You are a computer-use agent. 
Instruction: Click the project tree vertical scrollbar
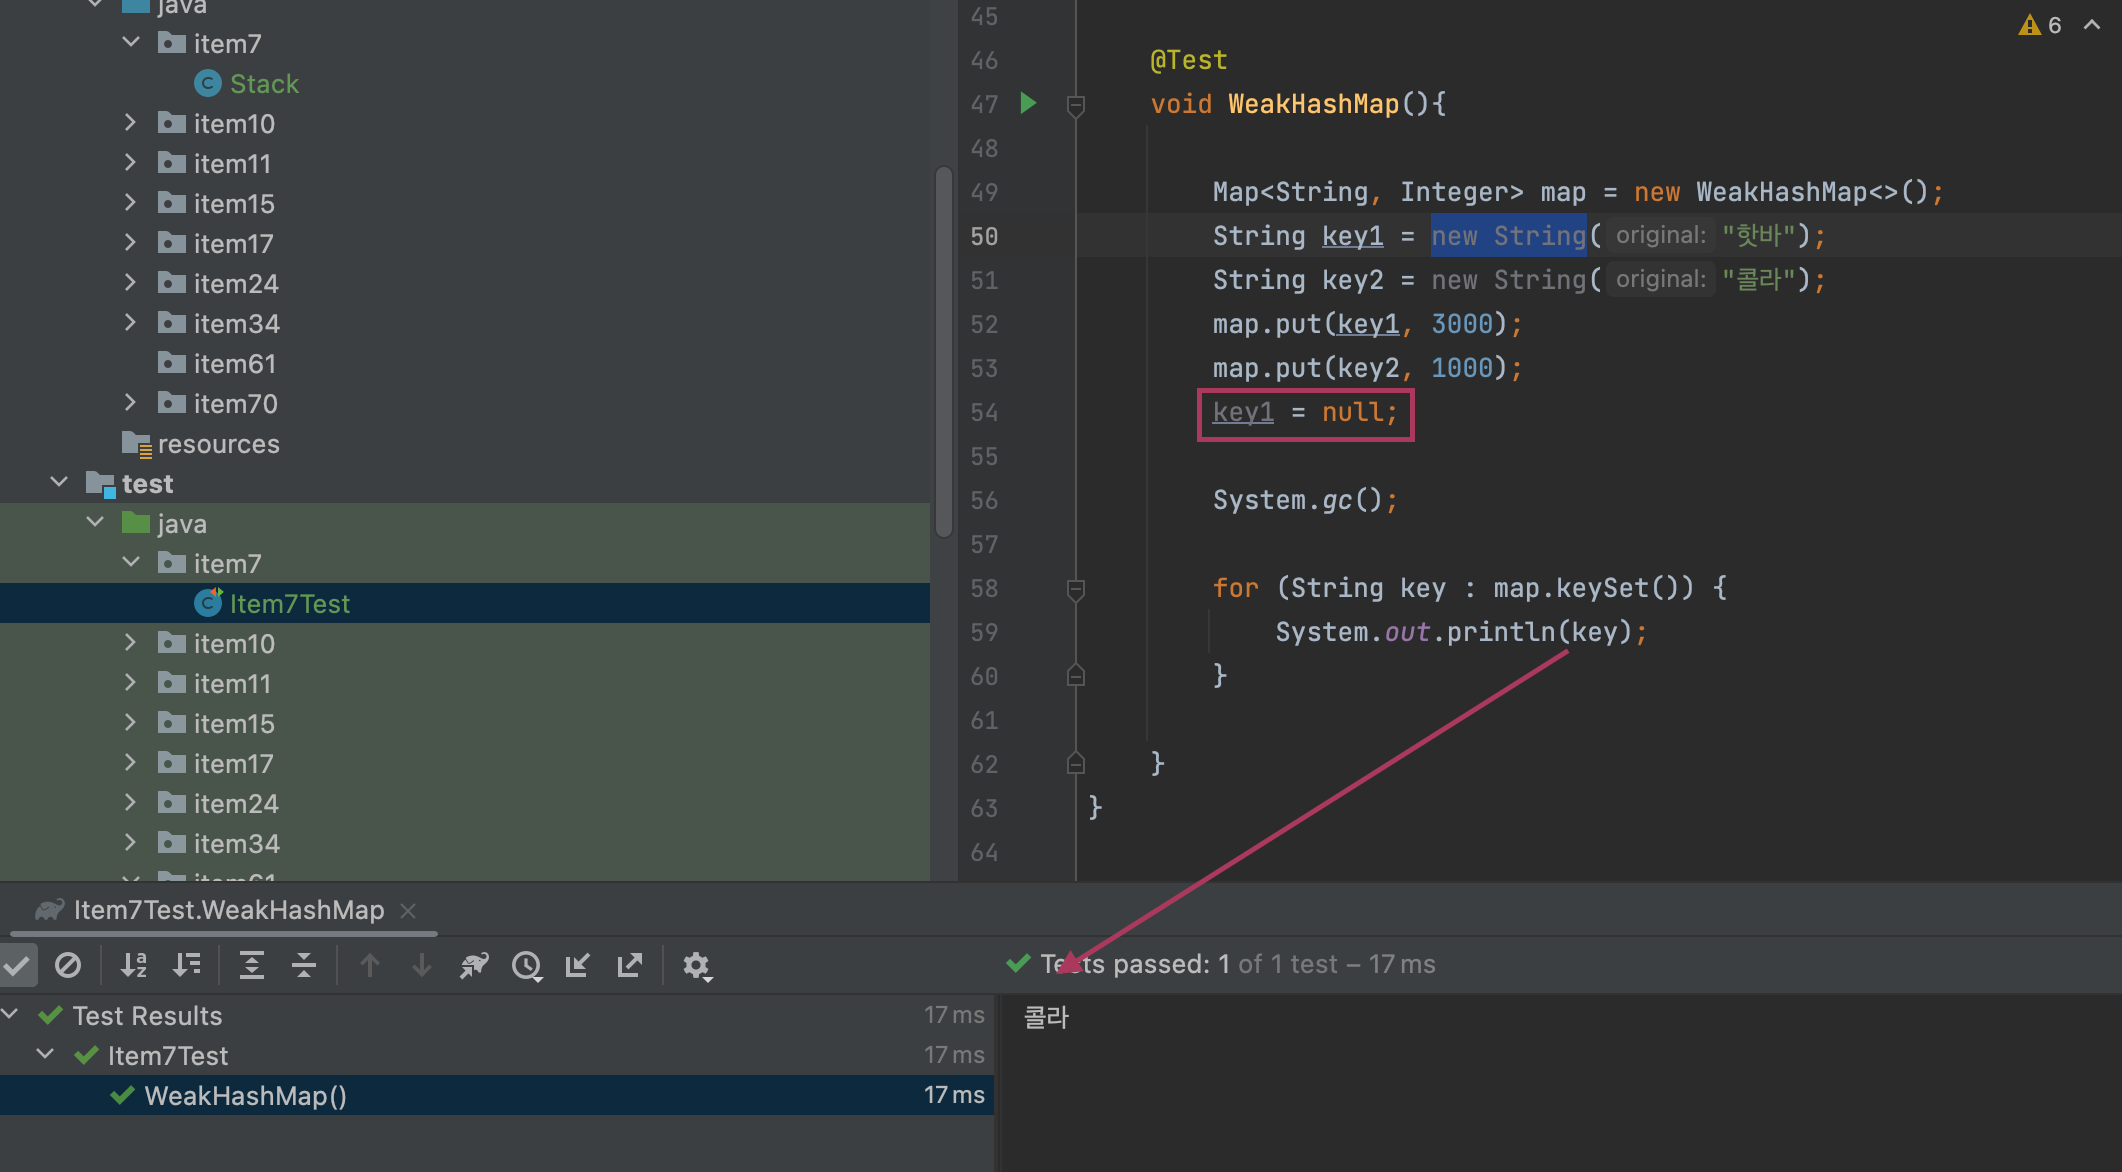point(943,352)
